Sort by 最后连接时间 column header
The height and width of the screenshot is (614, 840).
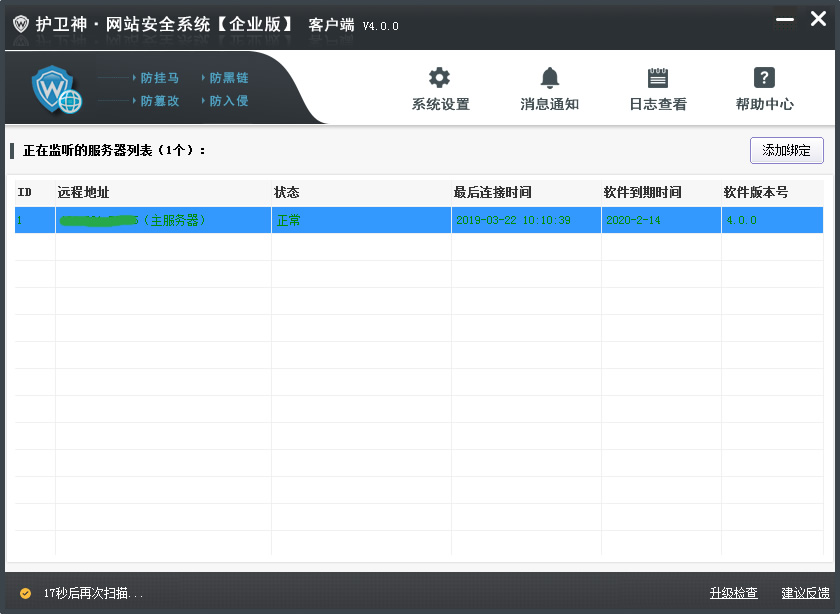pyautogui.click(x=526, y=192)
